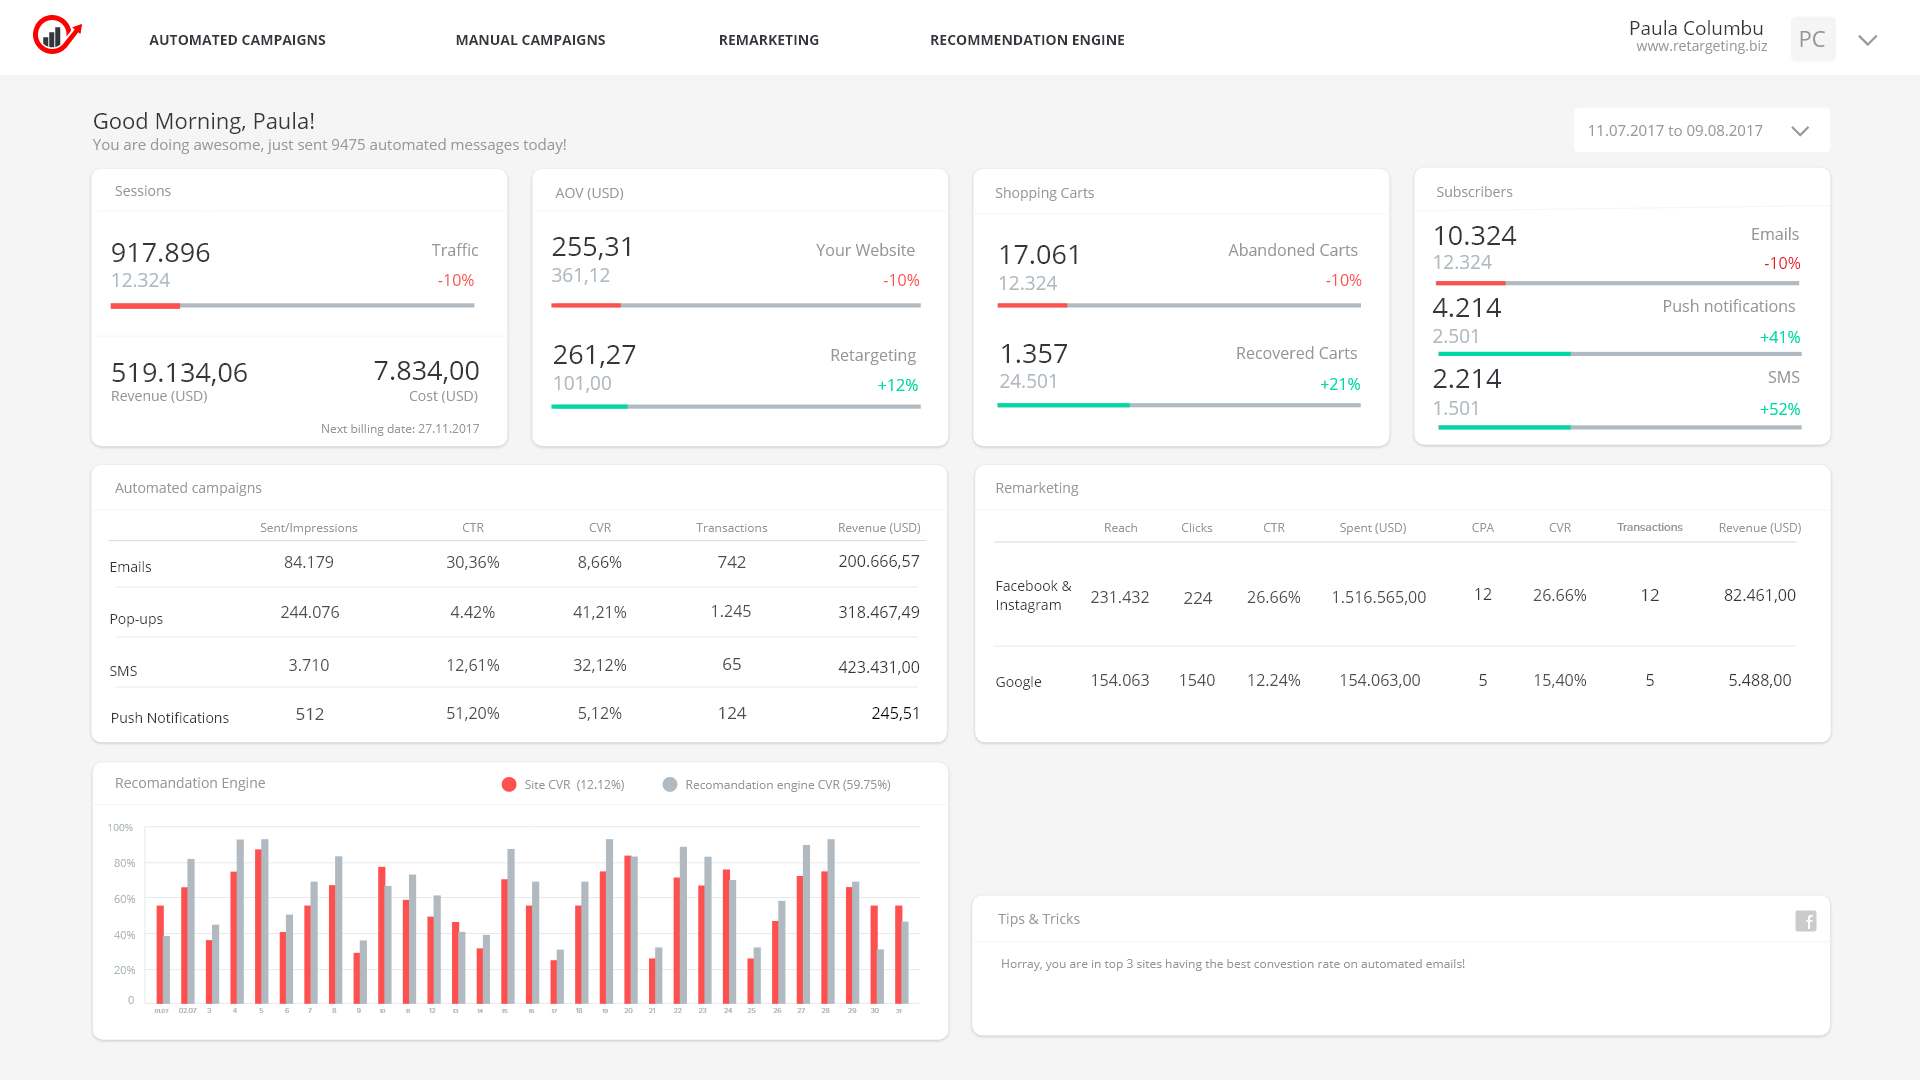Hide the Push Notifications row metric
1920x1080 pixels.
[x=170, y=717]
